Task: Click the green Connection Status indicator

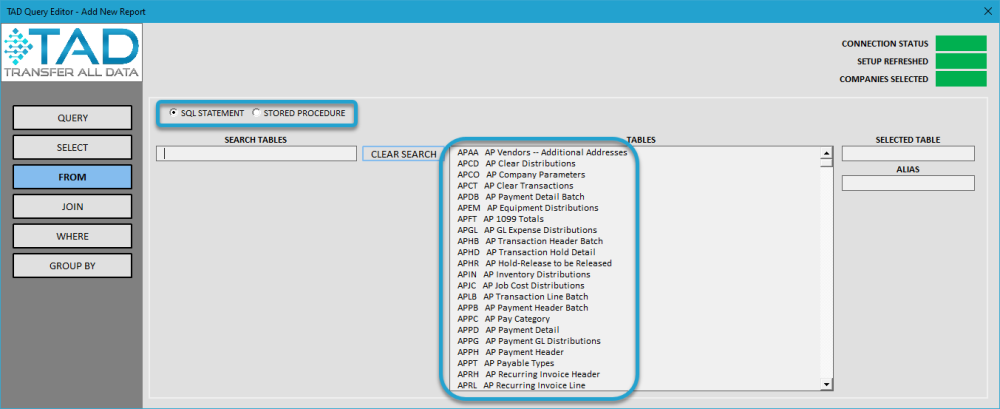Action: [x=961, y=43]
